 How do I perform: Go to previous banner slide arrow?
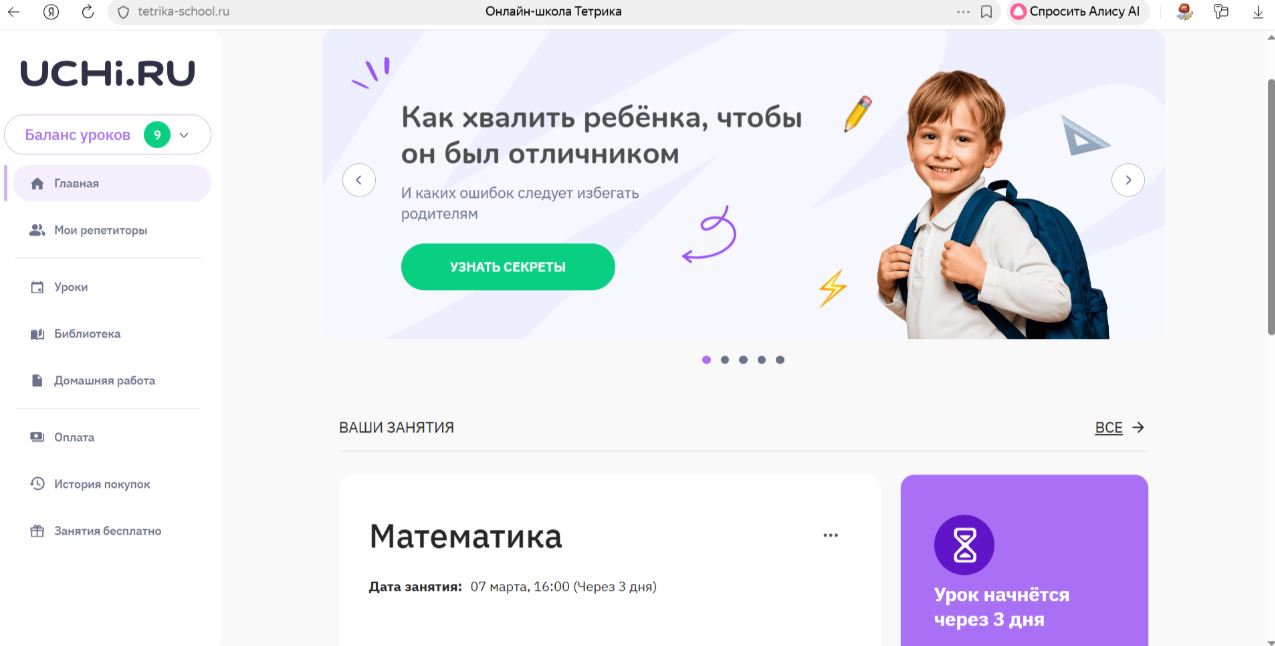point(359,180)
